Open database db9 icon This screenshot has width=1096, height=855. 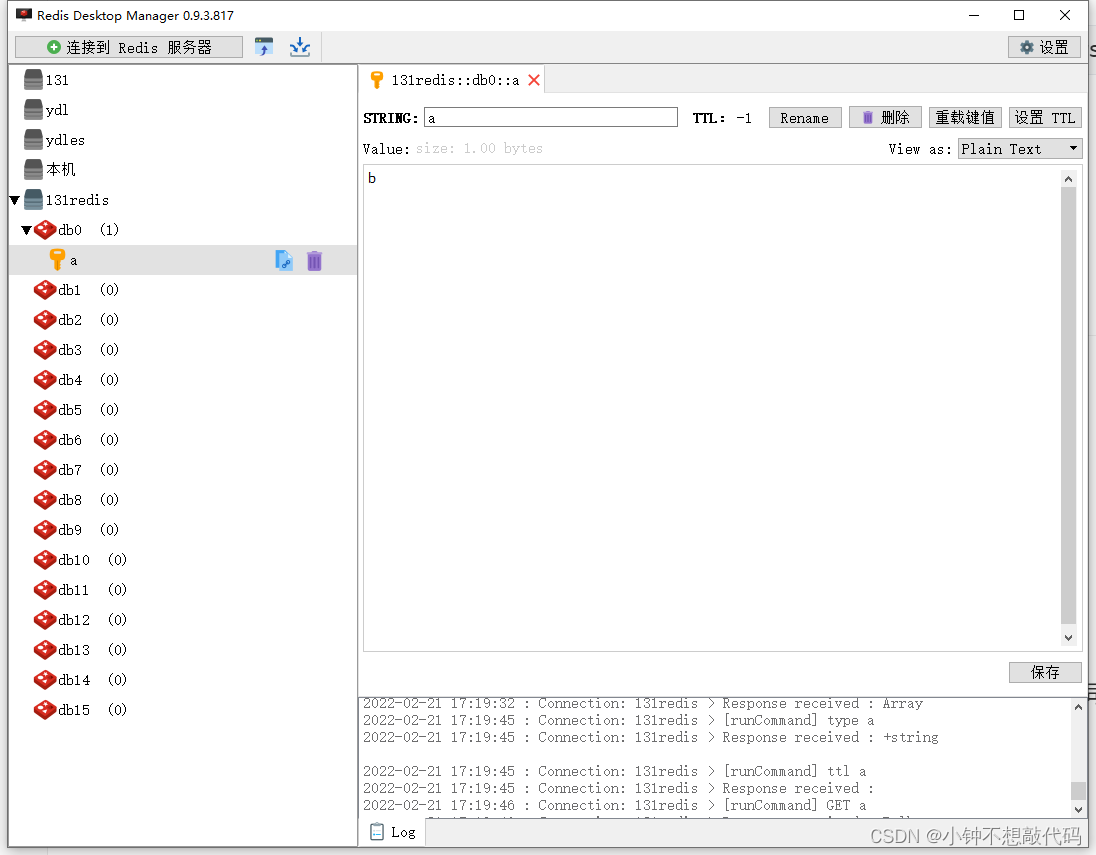point(45,530)
